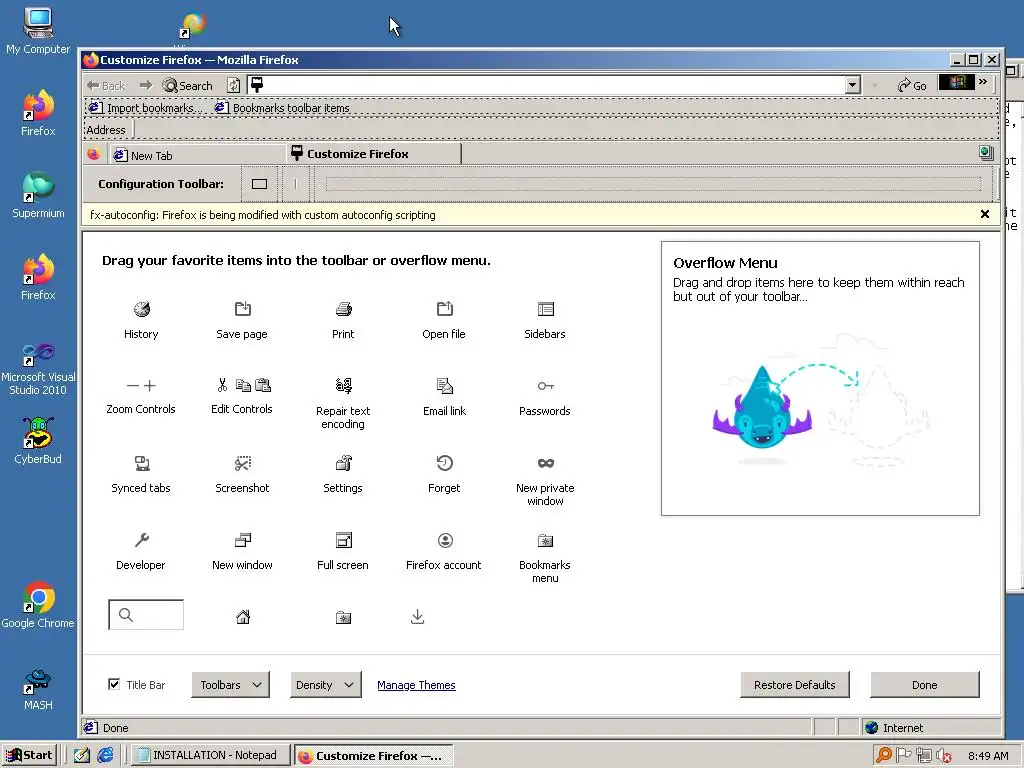Select the Screenshot scissors icon
This screenshot has height=768, width=1024.
(242, 463)
